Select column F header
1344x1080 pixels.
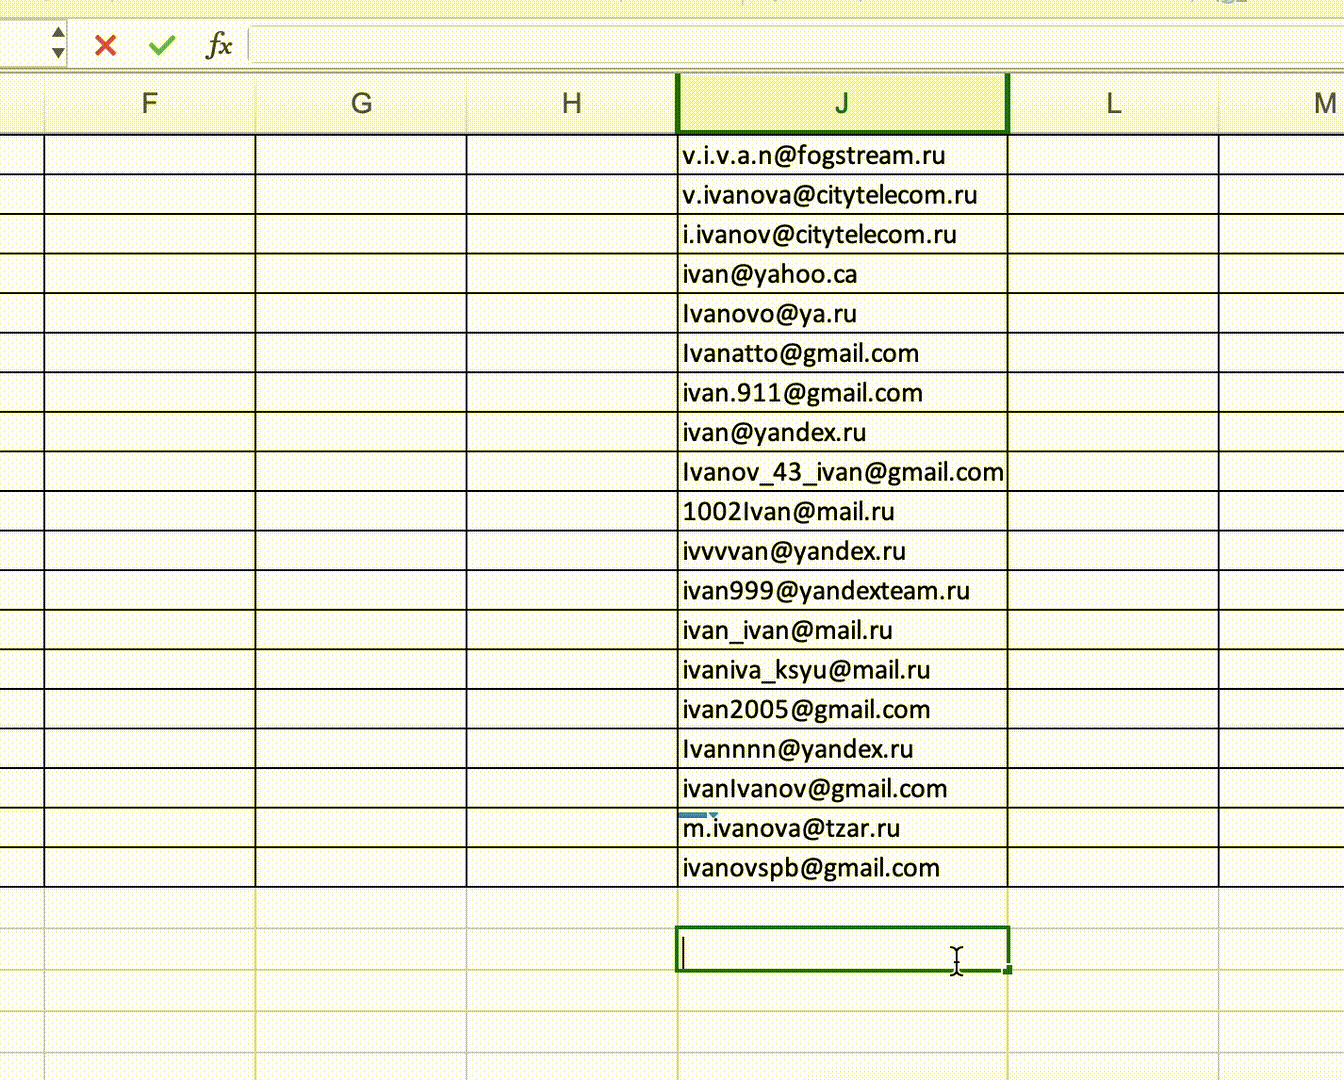(150, 103)
